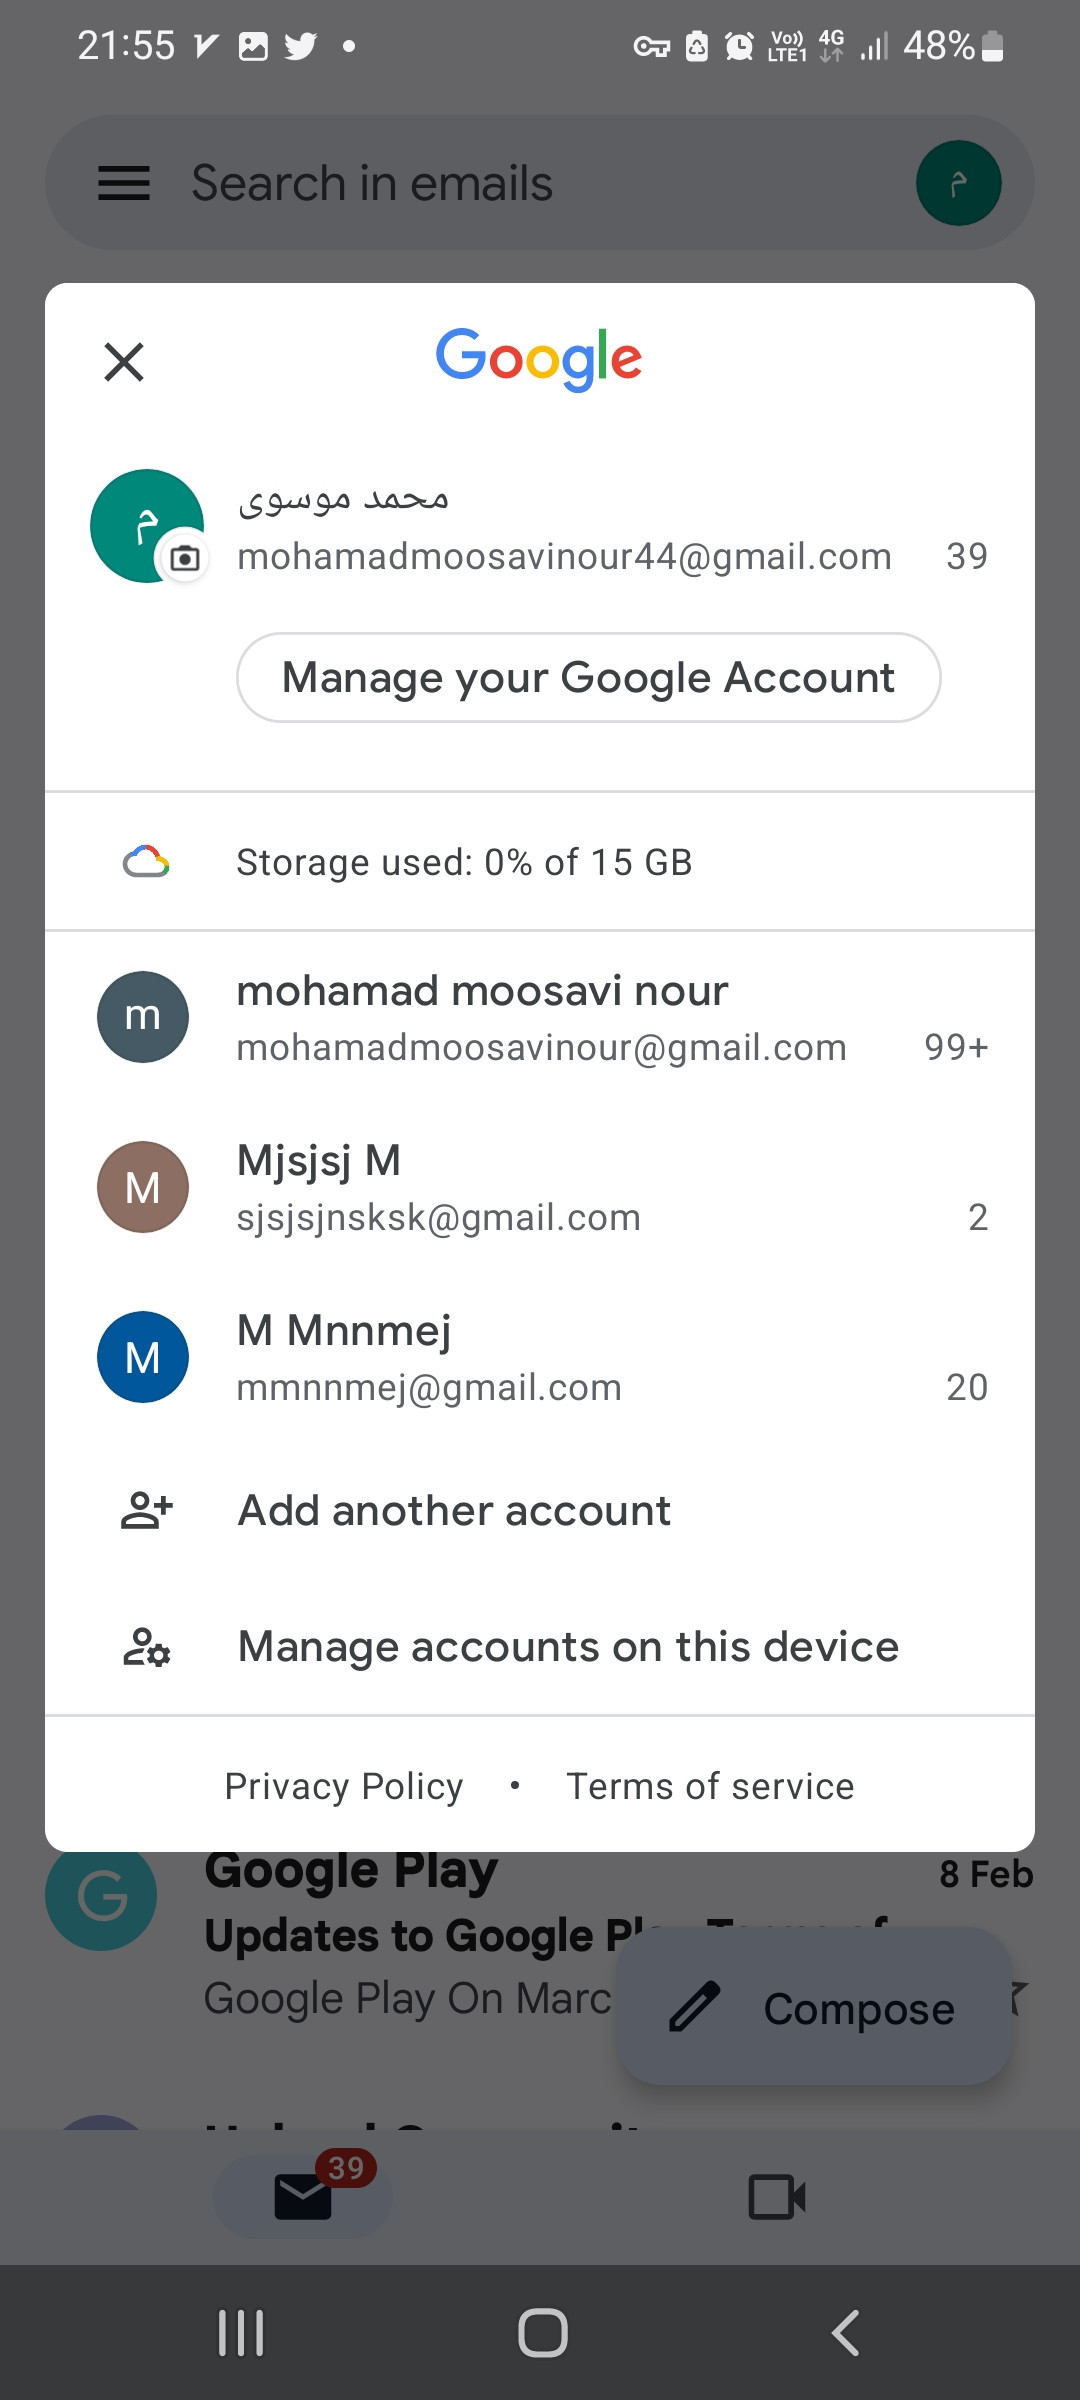
Task: Open the Privacy Policy link
Action: click(x=344, y=1786)
